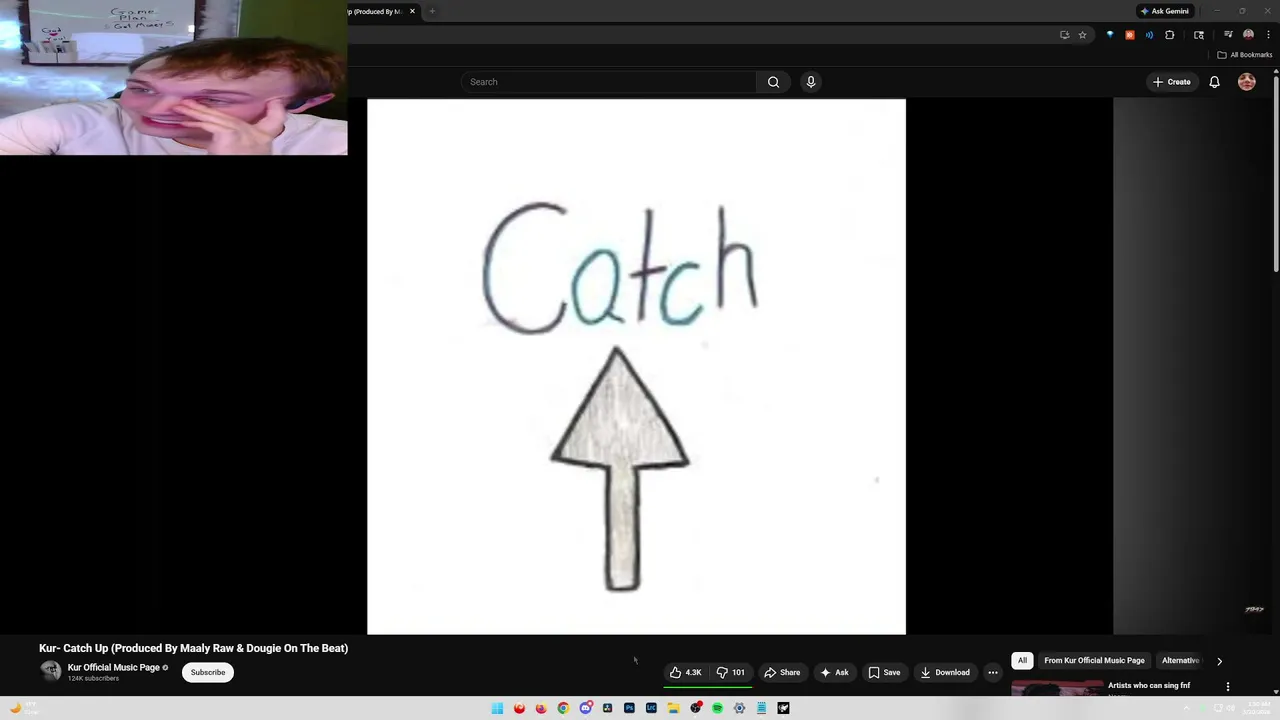Like the video showing 4.3K likes
Viewport: 1280px width, 720px height.
pyautogui.click(x=686, y=672)
